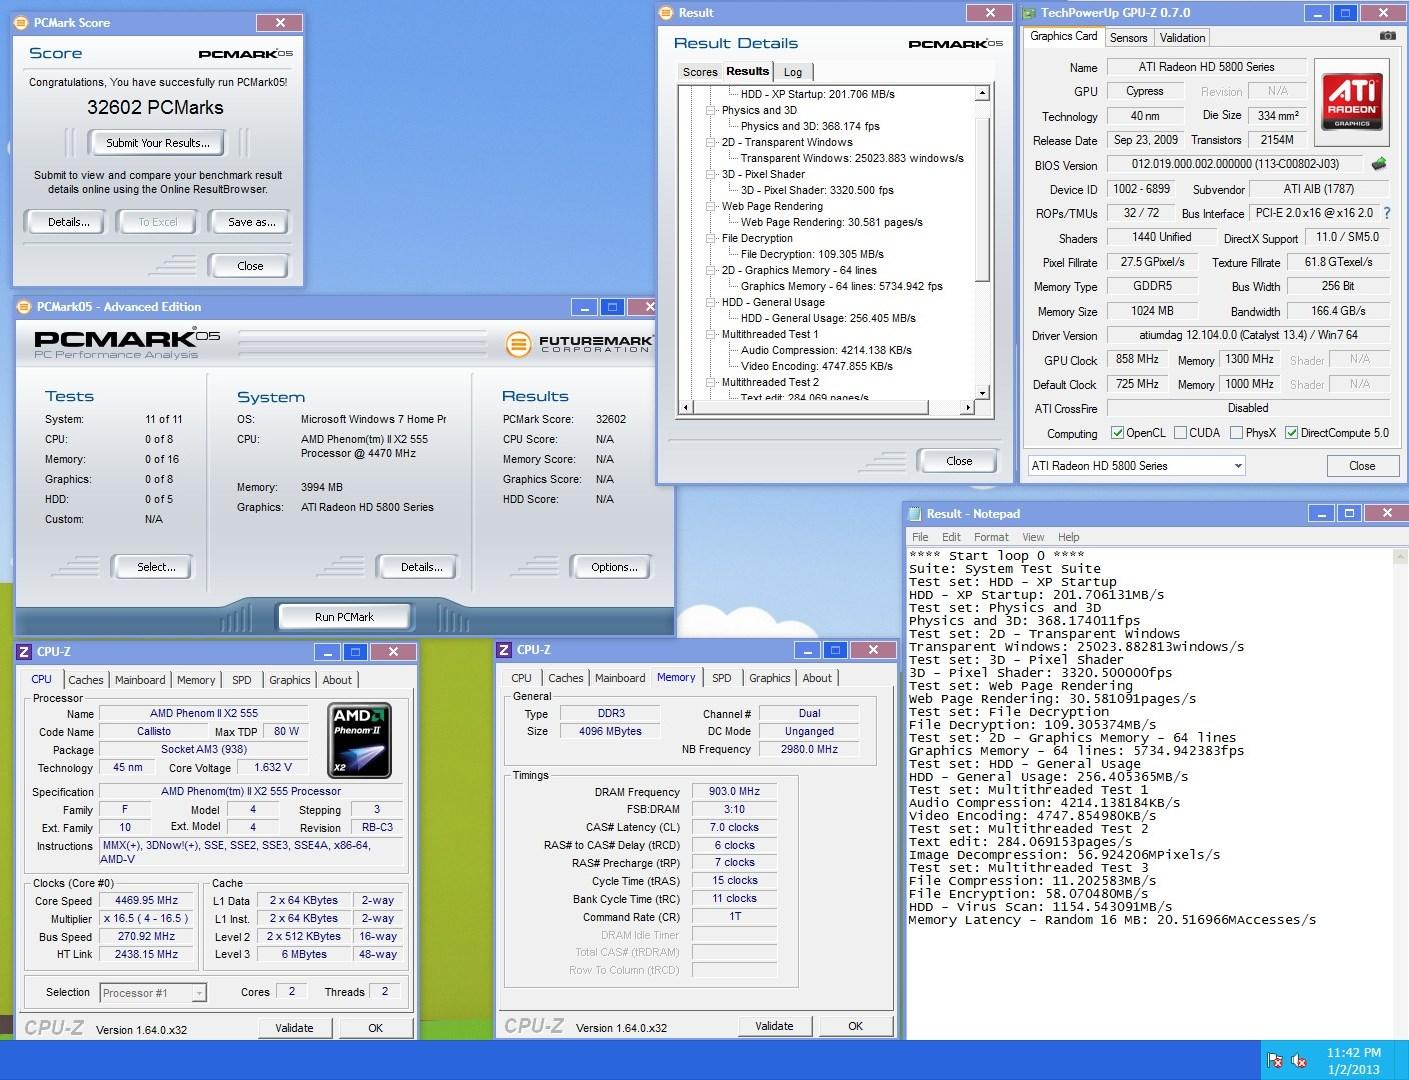Click the muted volume tray icon
Viewport: 1409px width, 1080px height.
pyautogui.click(x=1300, y=1060)
